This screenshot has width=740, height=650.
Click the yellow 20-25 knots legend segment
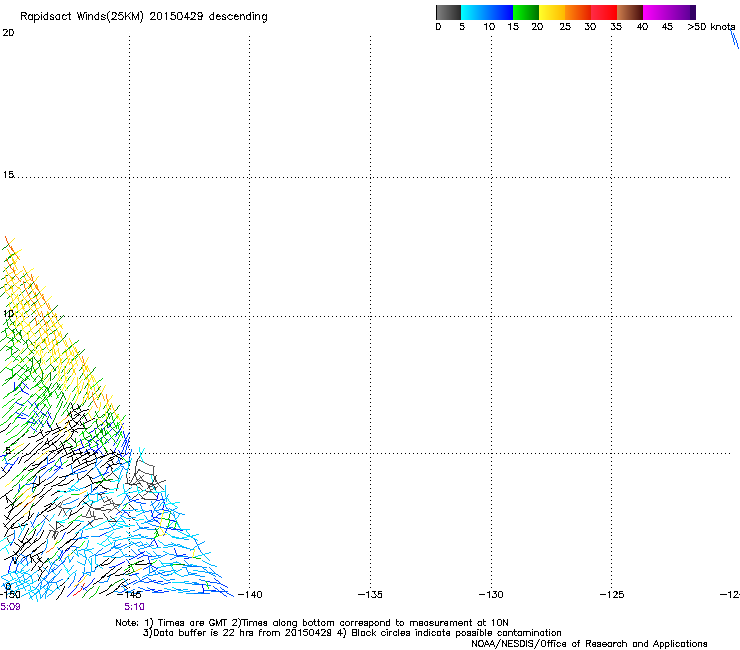coord(552,12)
